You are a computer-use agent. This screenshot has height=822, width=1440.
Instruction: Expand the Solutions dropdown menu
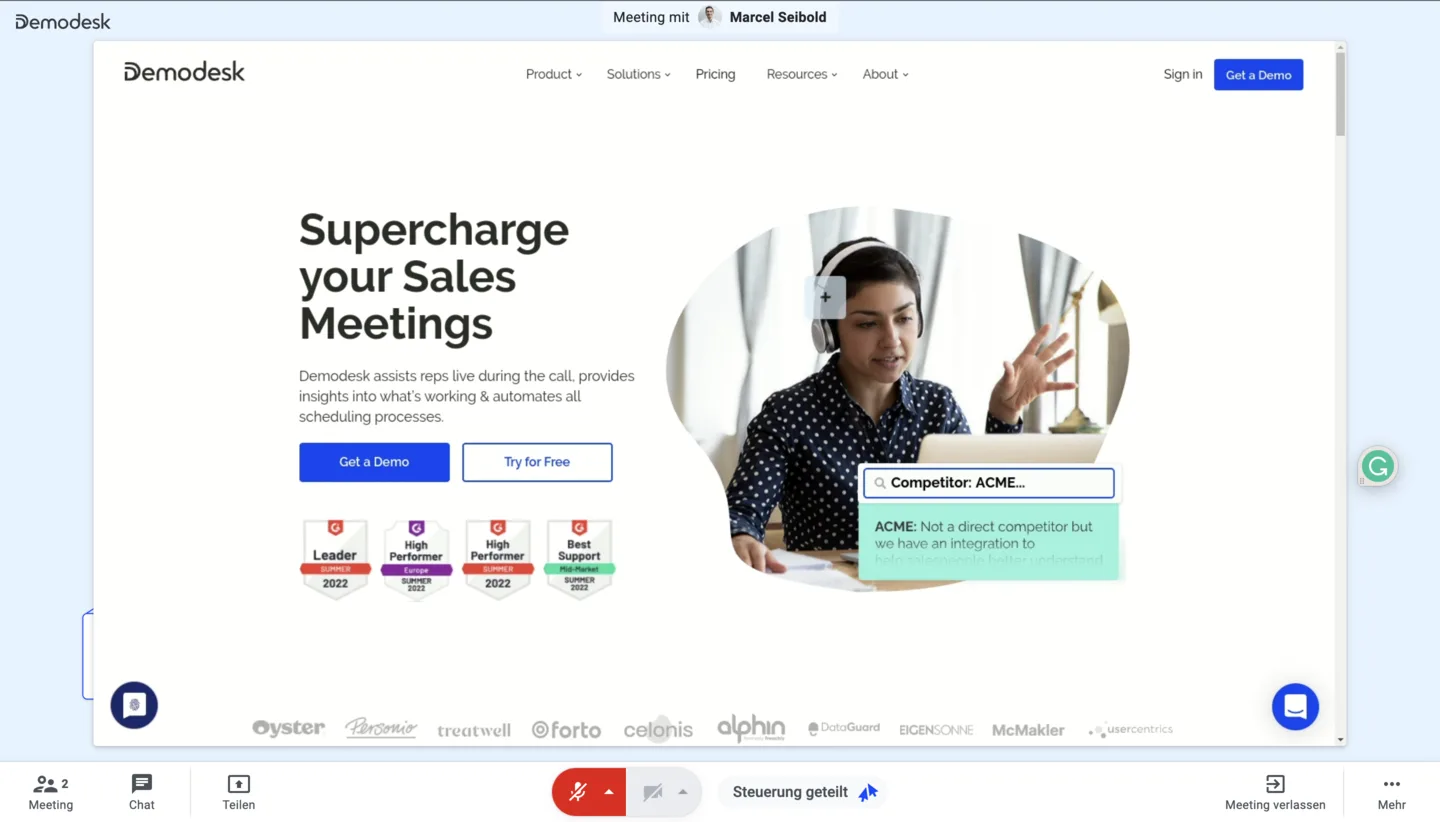click(x=638, y=74)
